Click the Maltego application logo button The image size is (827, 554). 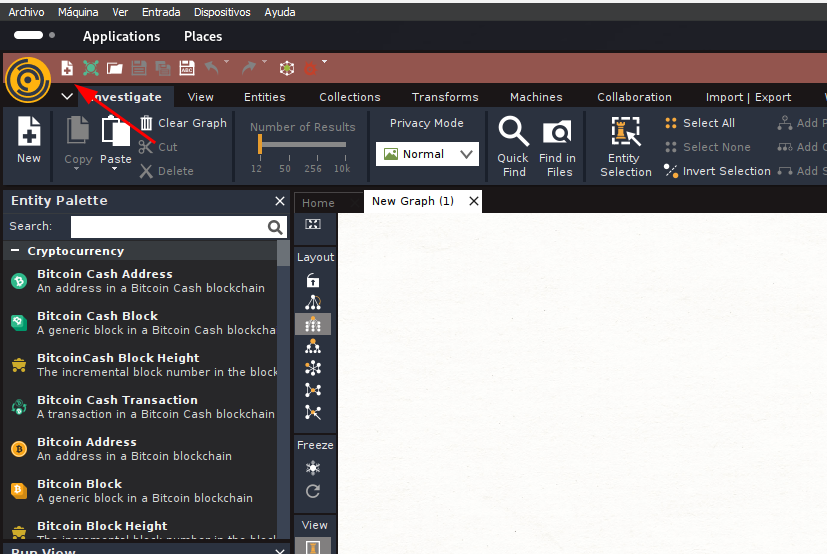[28, 80]
